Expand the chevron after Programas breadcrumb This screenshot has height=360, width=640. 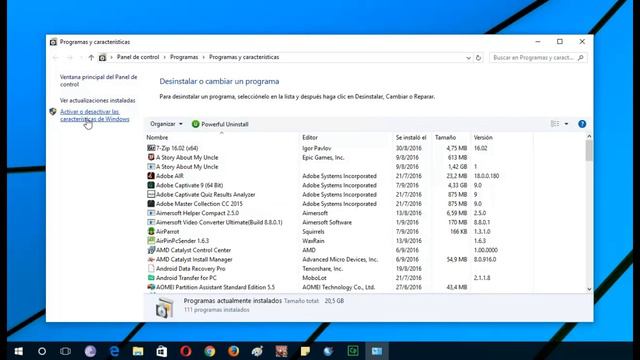[204, 58]
